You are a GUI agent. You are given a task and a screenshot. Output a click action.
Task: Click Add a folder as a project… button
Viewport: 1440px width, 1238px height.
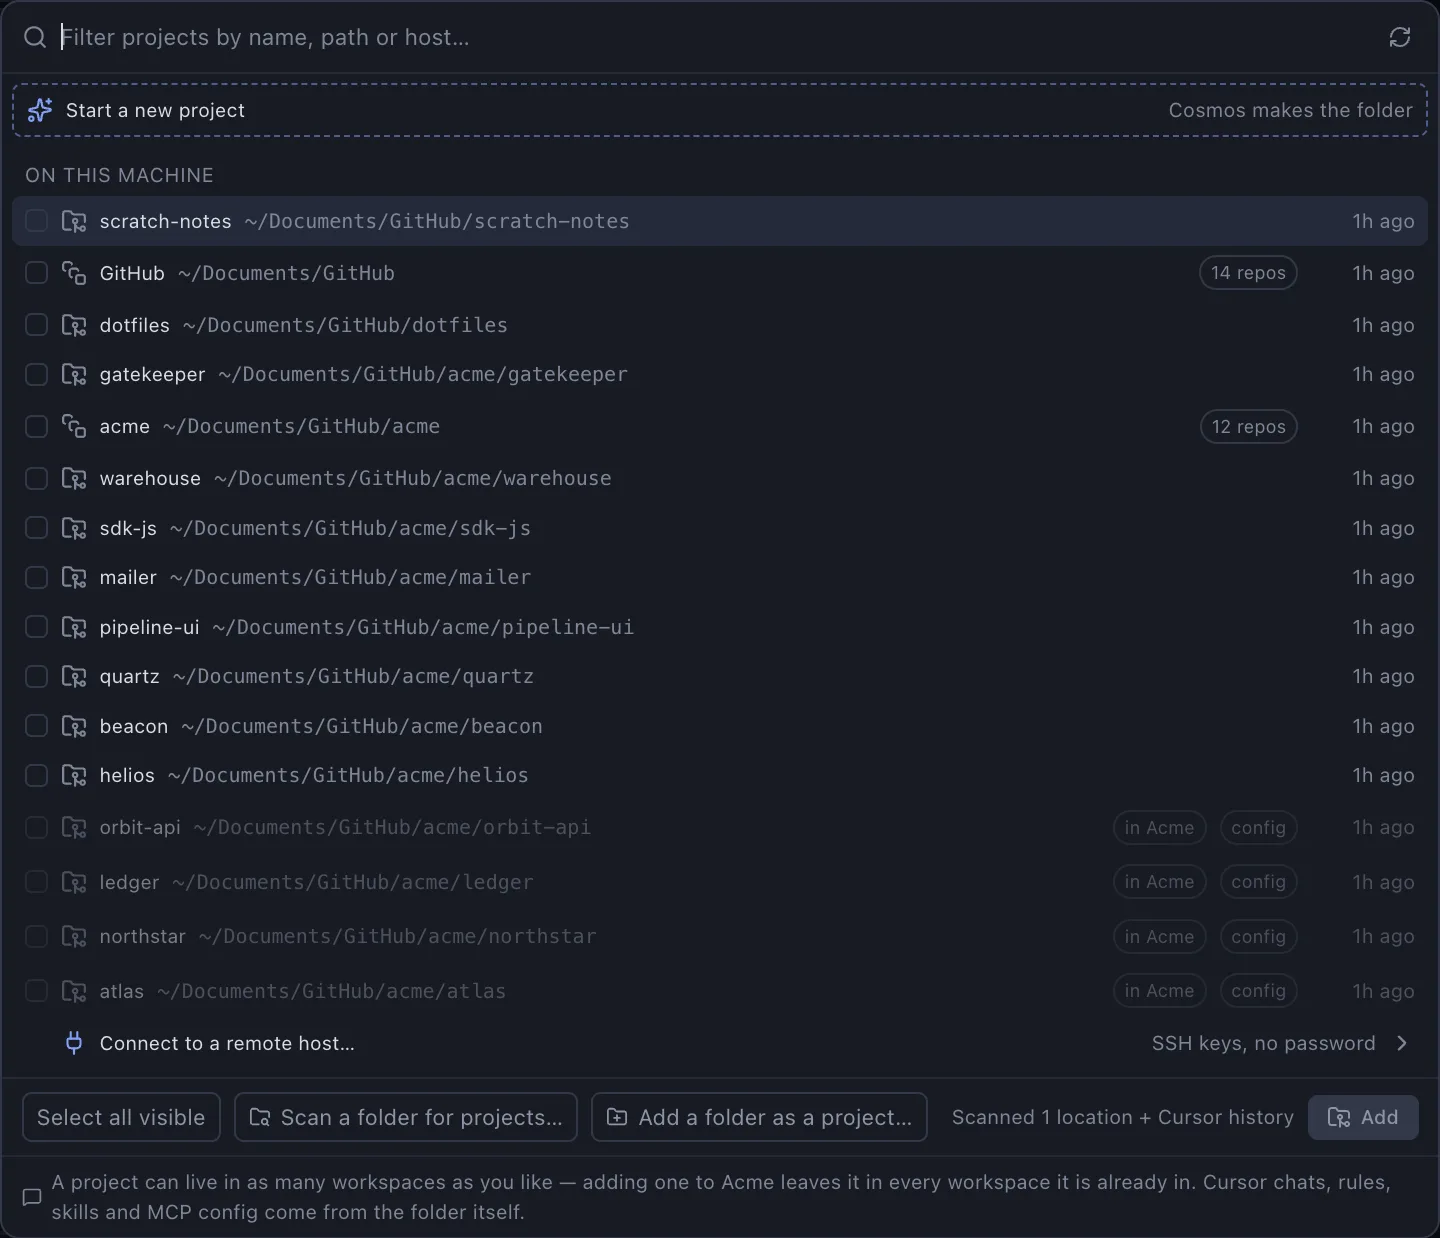760,1117
